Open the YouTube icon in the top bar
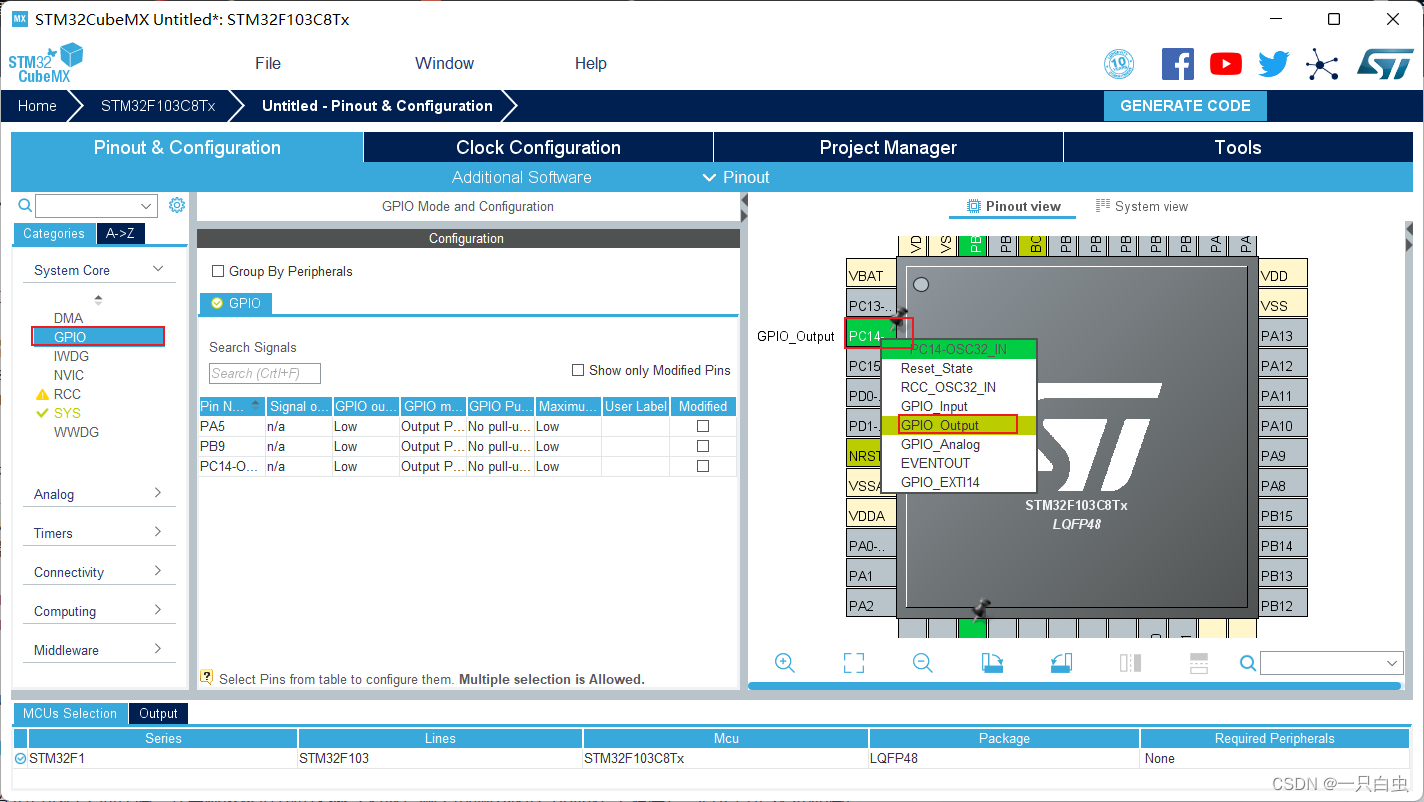 tap(1225, 63)
